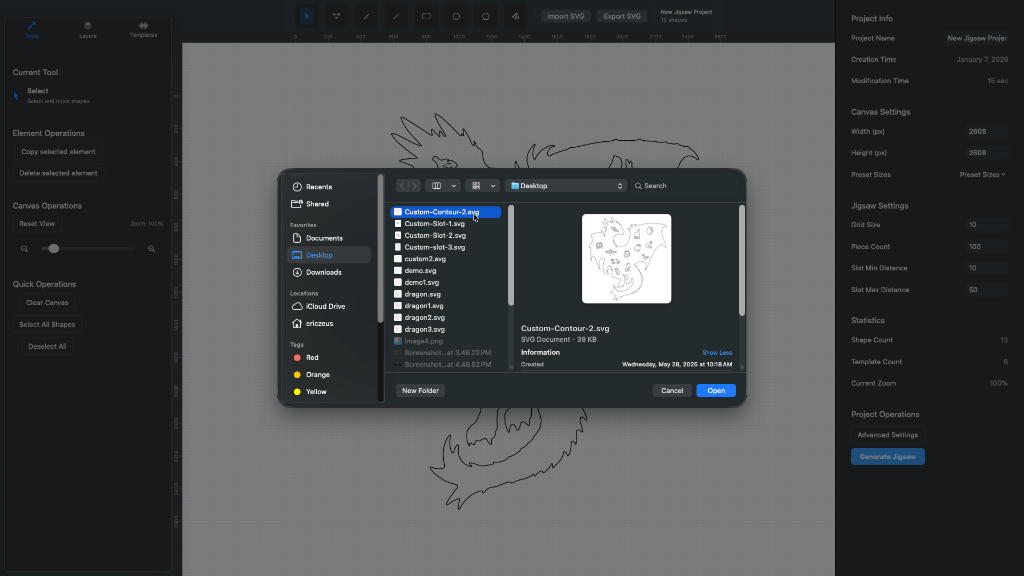Select dragon2.svg in the file list

(x=424, y=317)
